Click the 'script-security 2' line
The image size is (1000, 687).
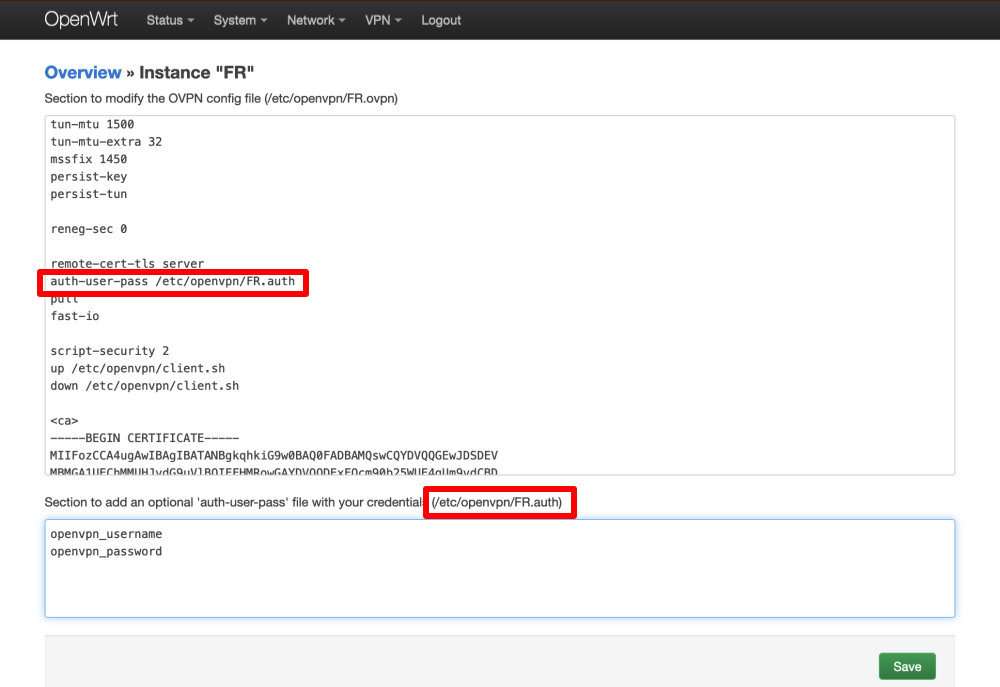(x=110, y=351)
